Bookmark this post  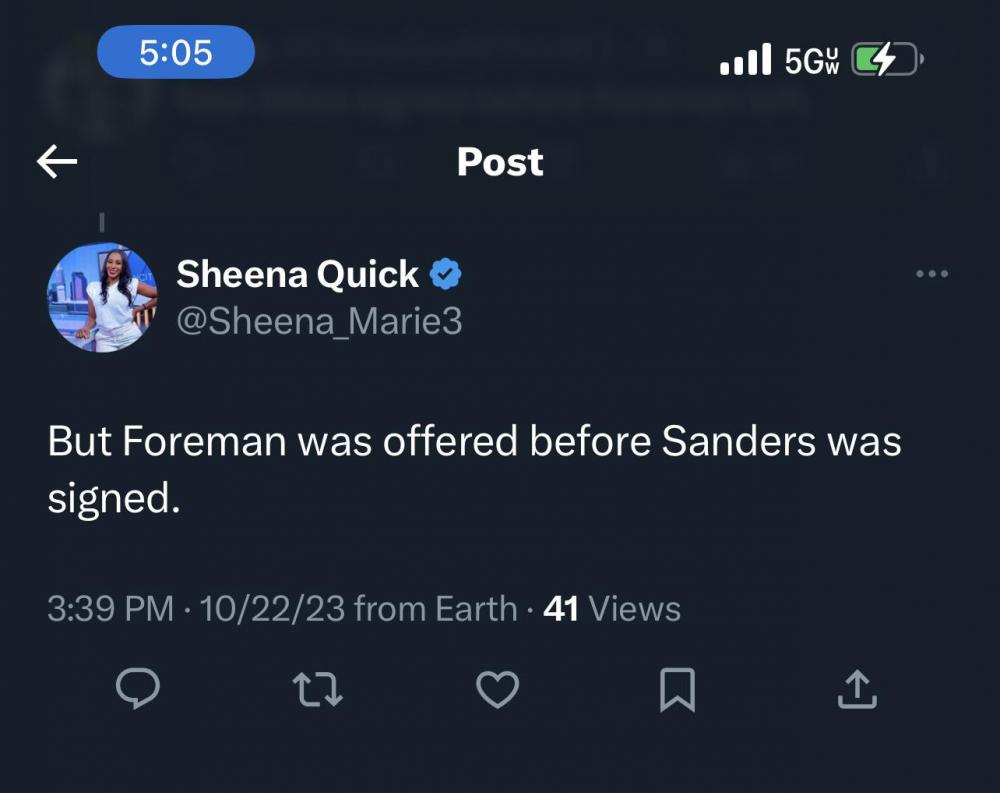(x=677, y=689)
